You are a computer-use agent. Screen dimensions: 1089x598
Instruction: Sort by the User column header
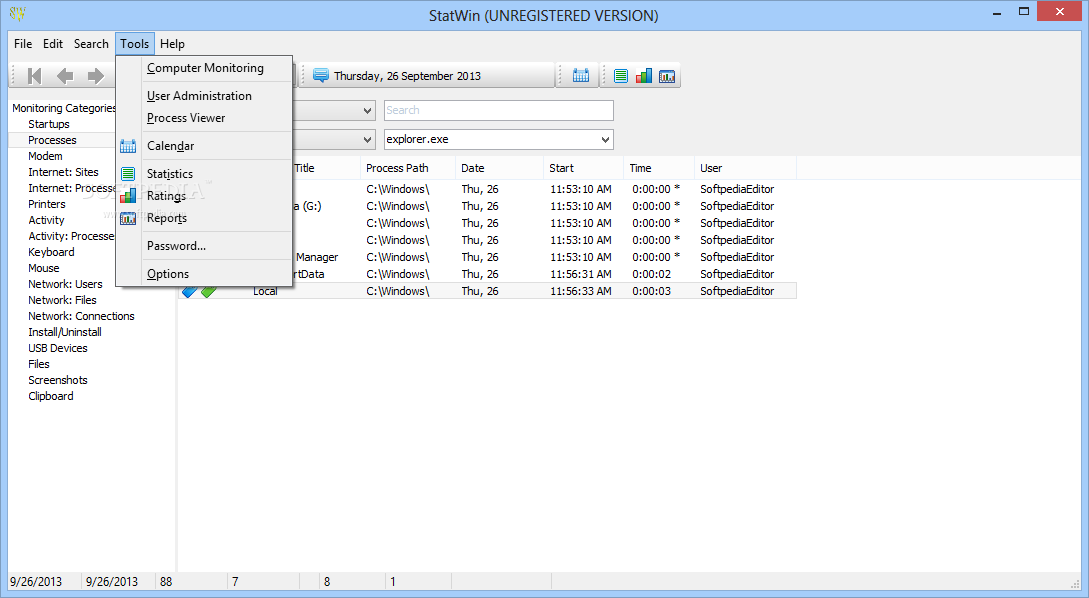coord(745,168)
